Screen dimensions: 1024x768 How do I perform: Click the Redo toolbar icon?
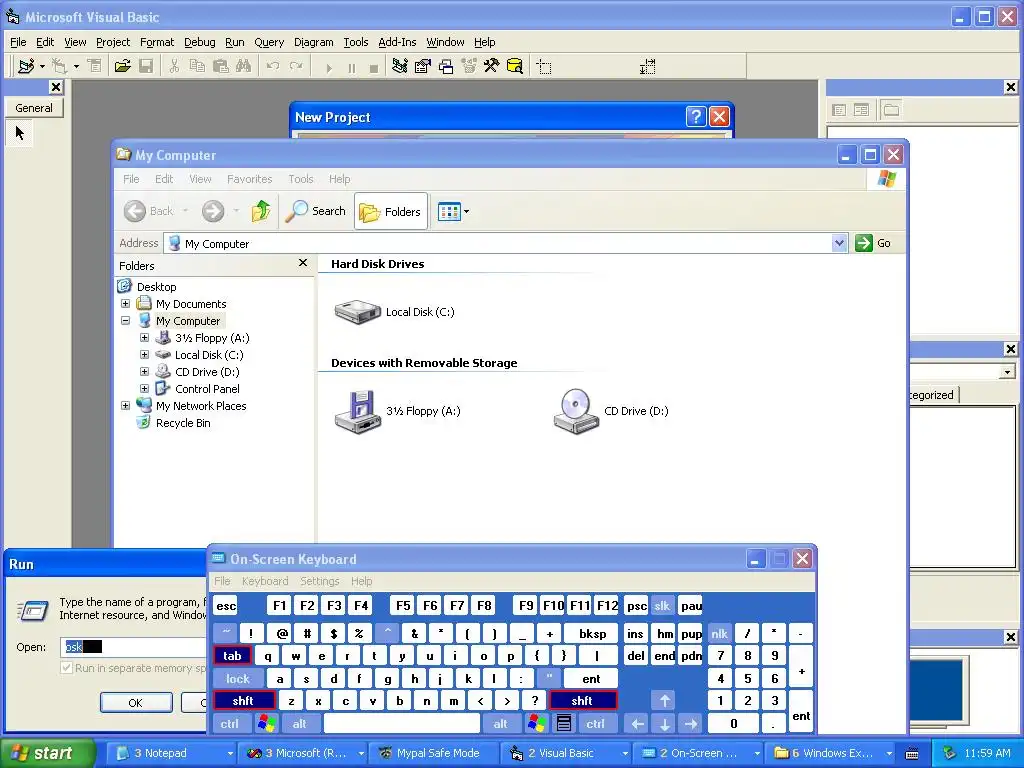296,66
